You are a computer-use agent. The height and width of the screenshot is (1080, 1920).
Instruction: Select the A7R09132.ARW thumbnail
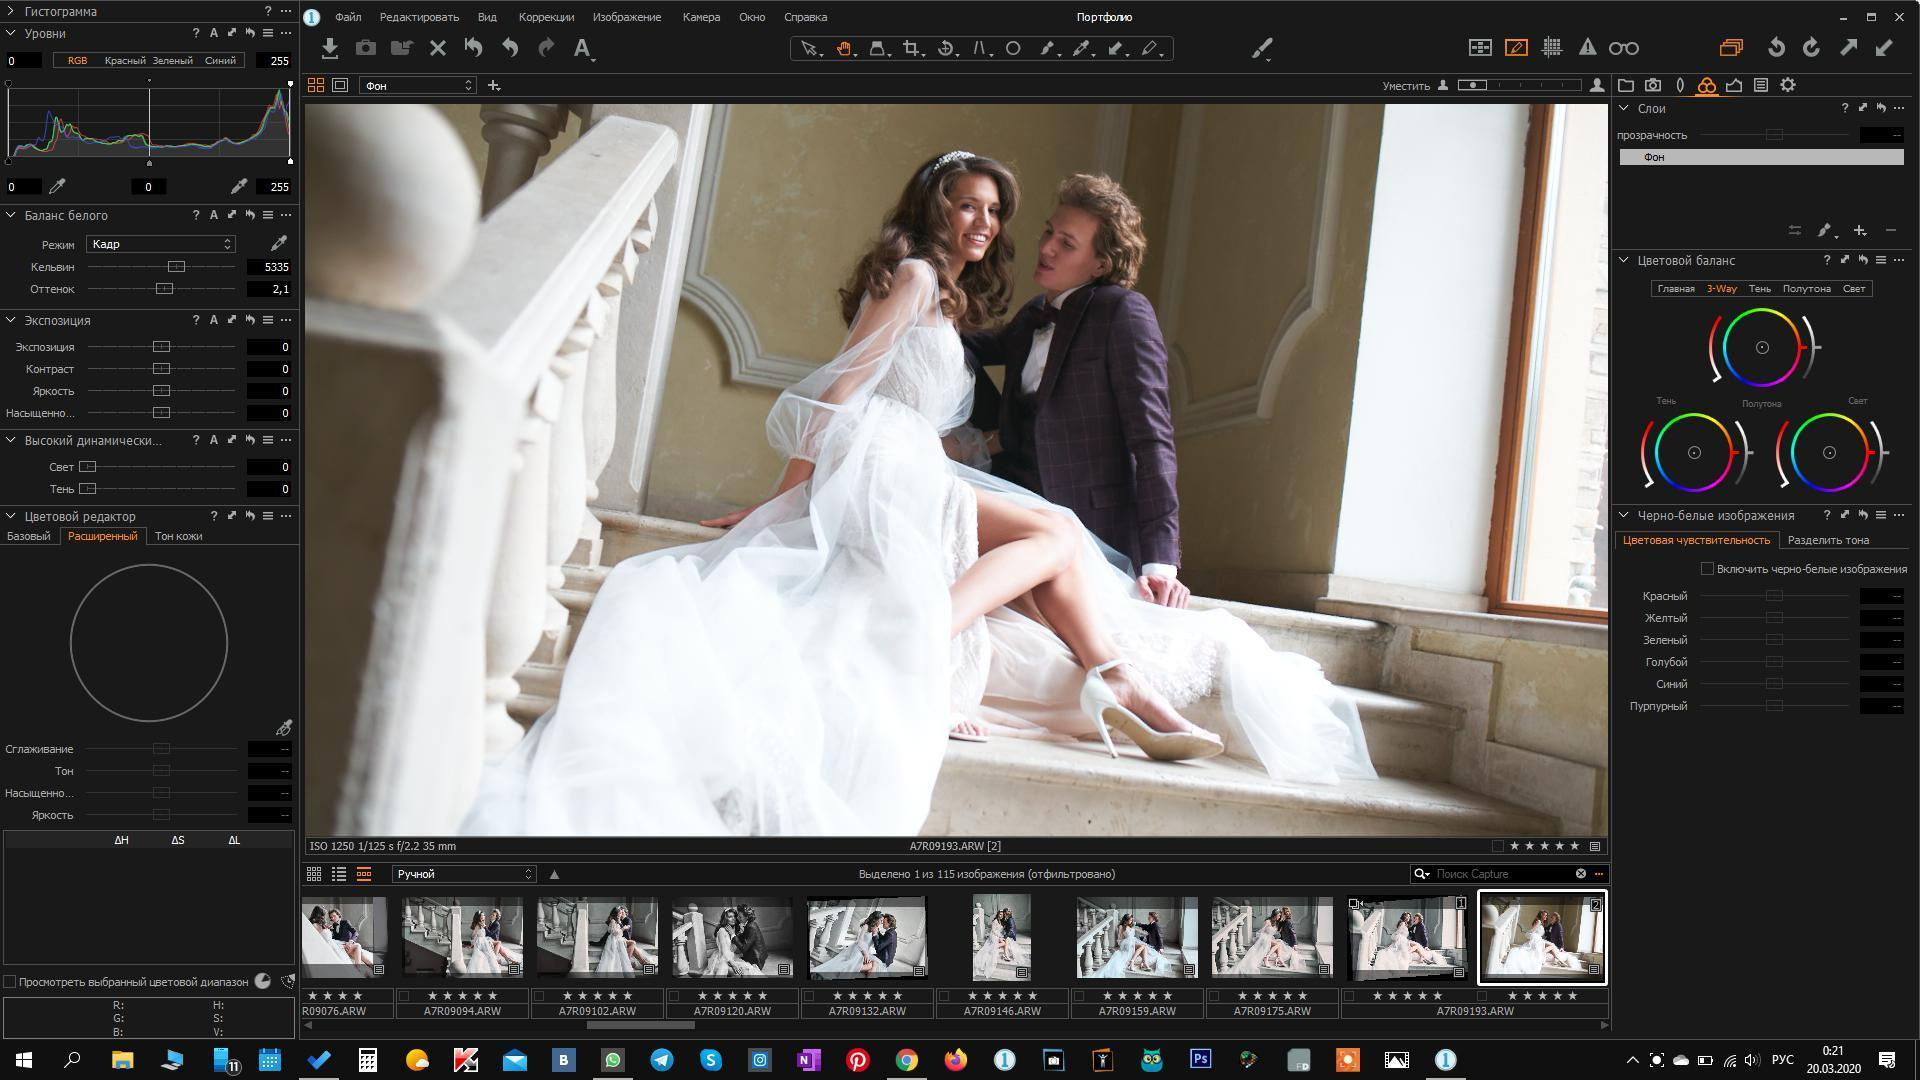(x=867, y=938)
